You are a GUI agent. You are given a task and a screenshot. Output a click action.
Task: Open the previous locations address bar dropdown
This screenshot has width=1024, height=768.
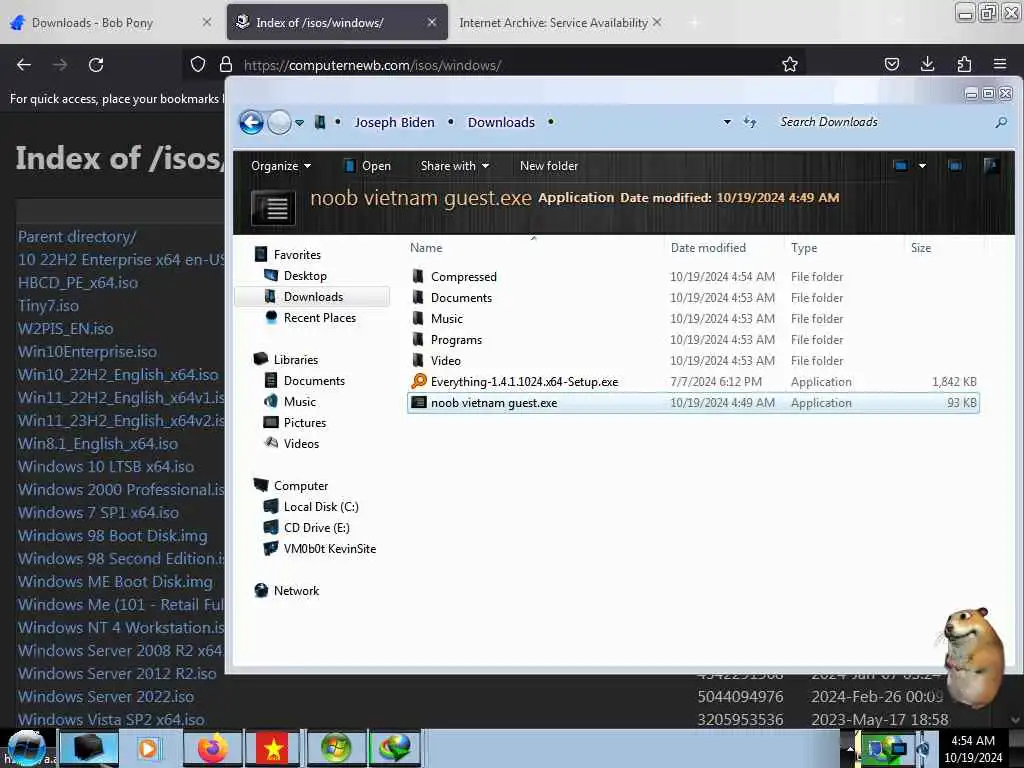coord(727,122)
